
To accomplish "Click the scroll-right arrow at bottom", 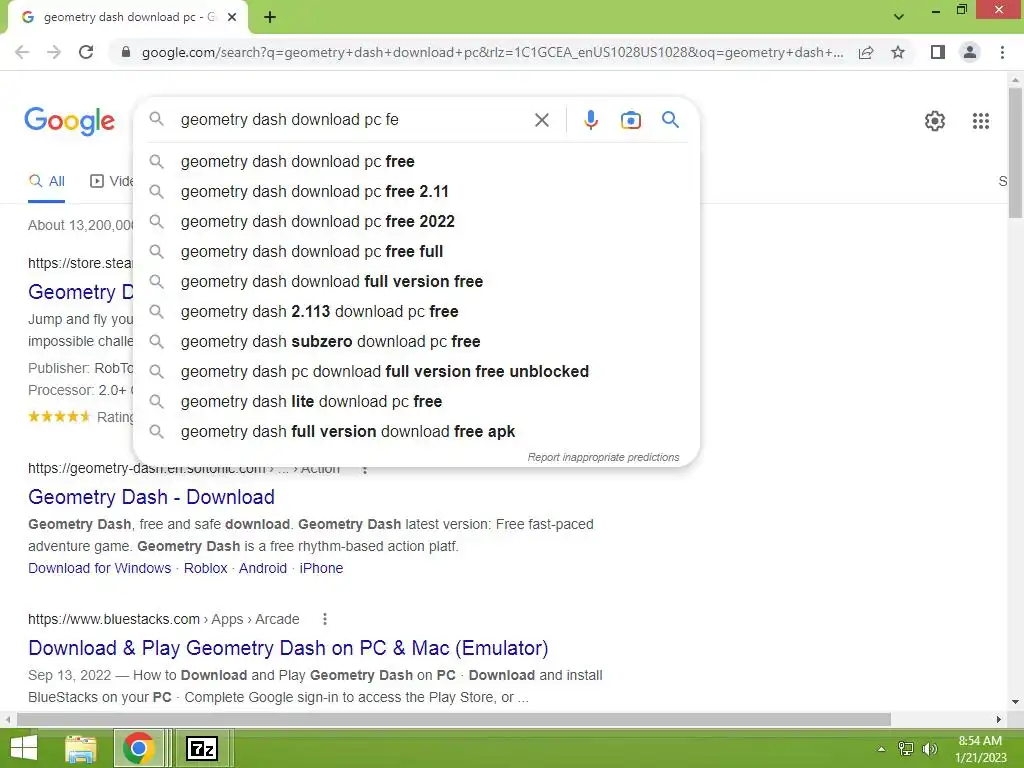I will [999, 719].
